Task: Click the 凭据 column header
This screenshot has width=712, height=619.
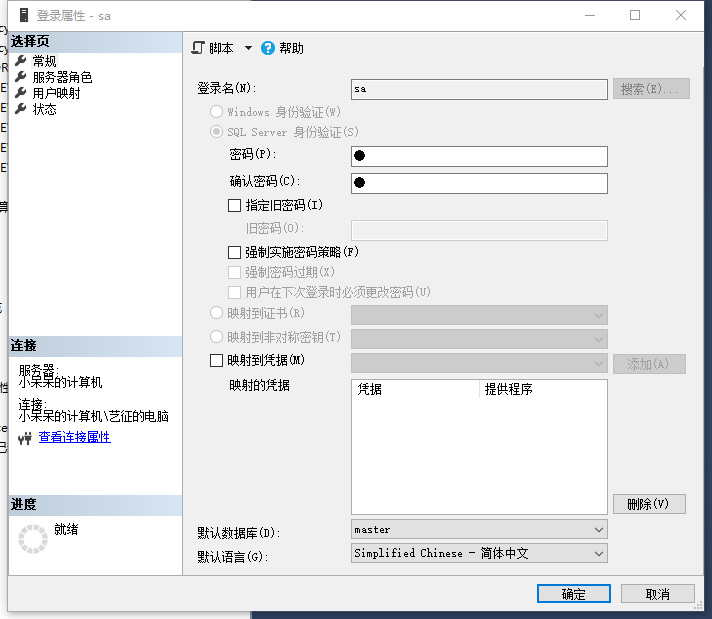Action: tap(415, 389)
